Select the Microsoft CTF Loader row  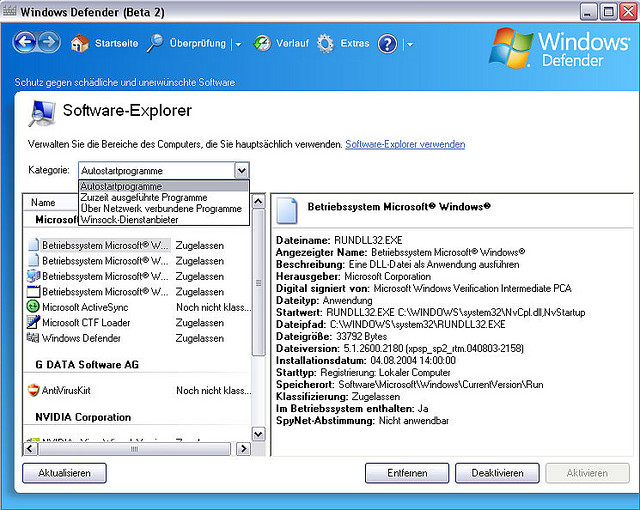pyautogui.click(x=139, y=322)
